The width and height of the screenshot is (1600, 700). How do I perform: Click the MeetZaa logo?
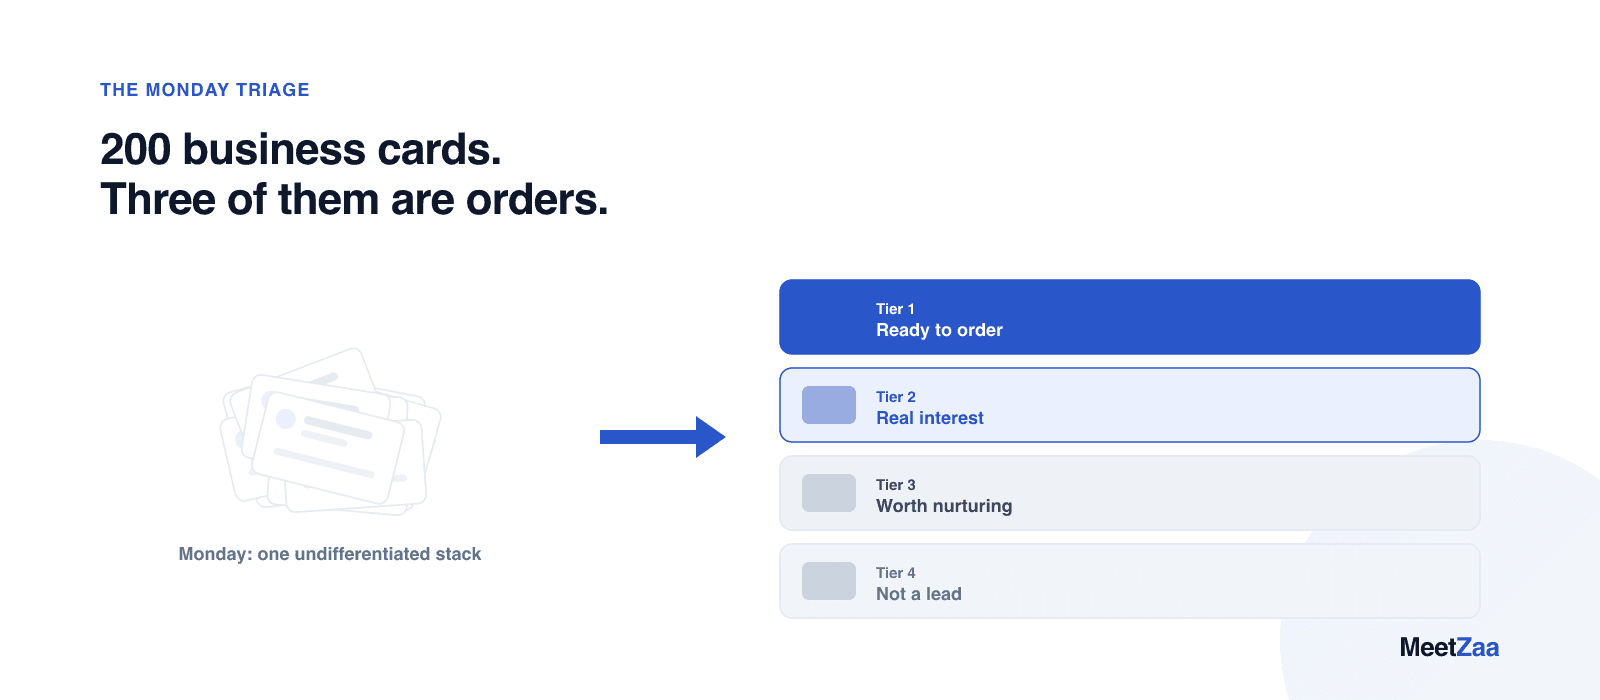tap(1449, 647)
